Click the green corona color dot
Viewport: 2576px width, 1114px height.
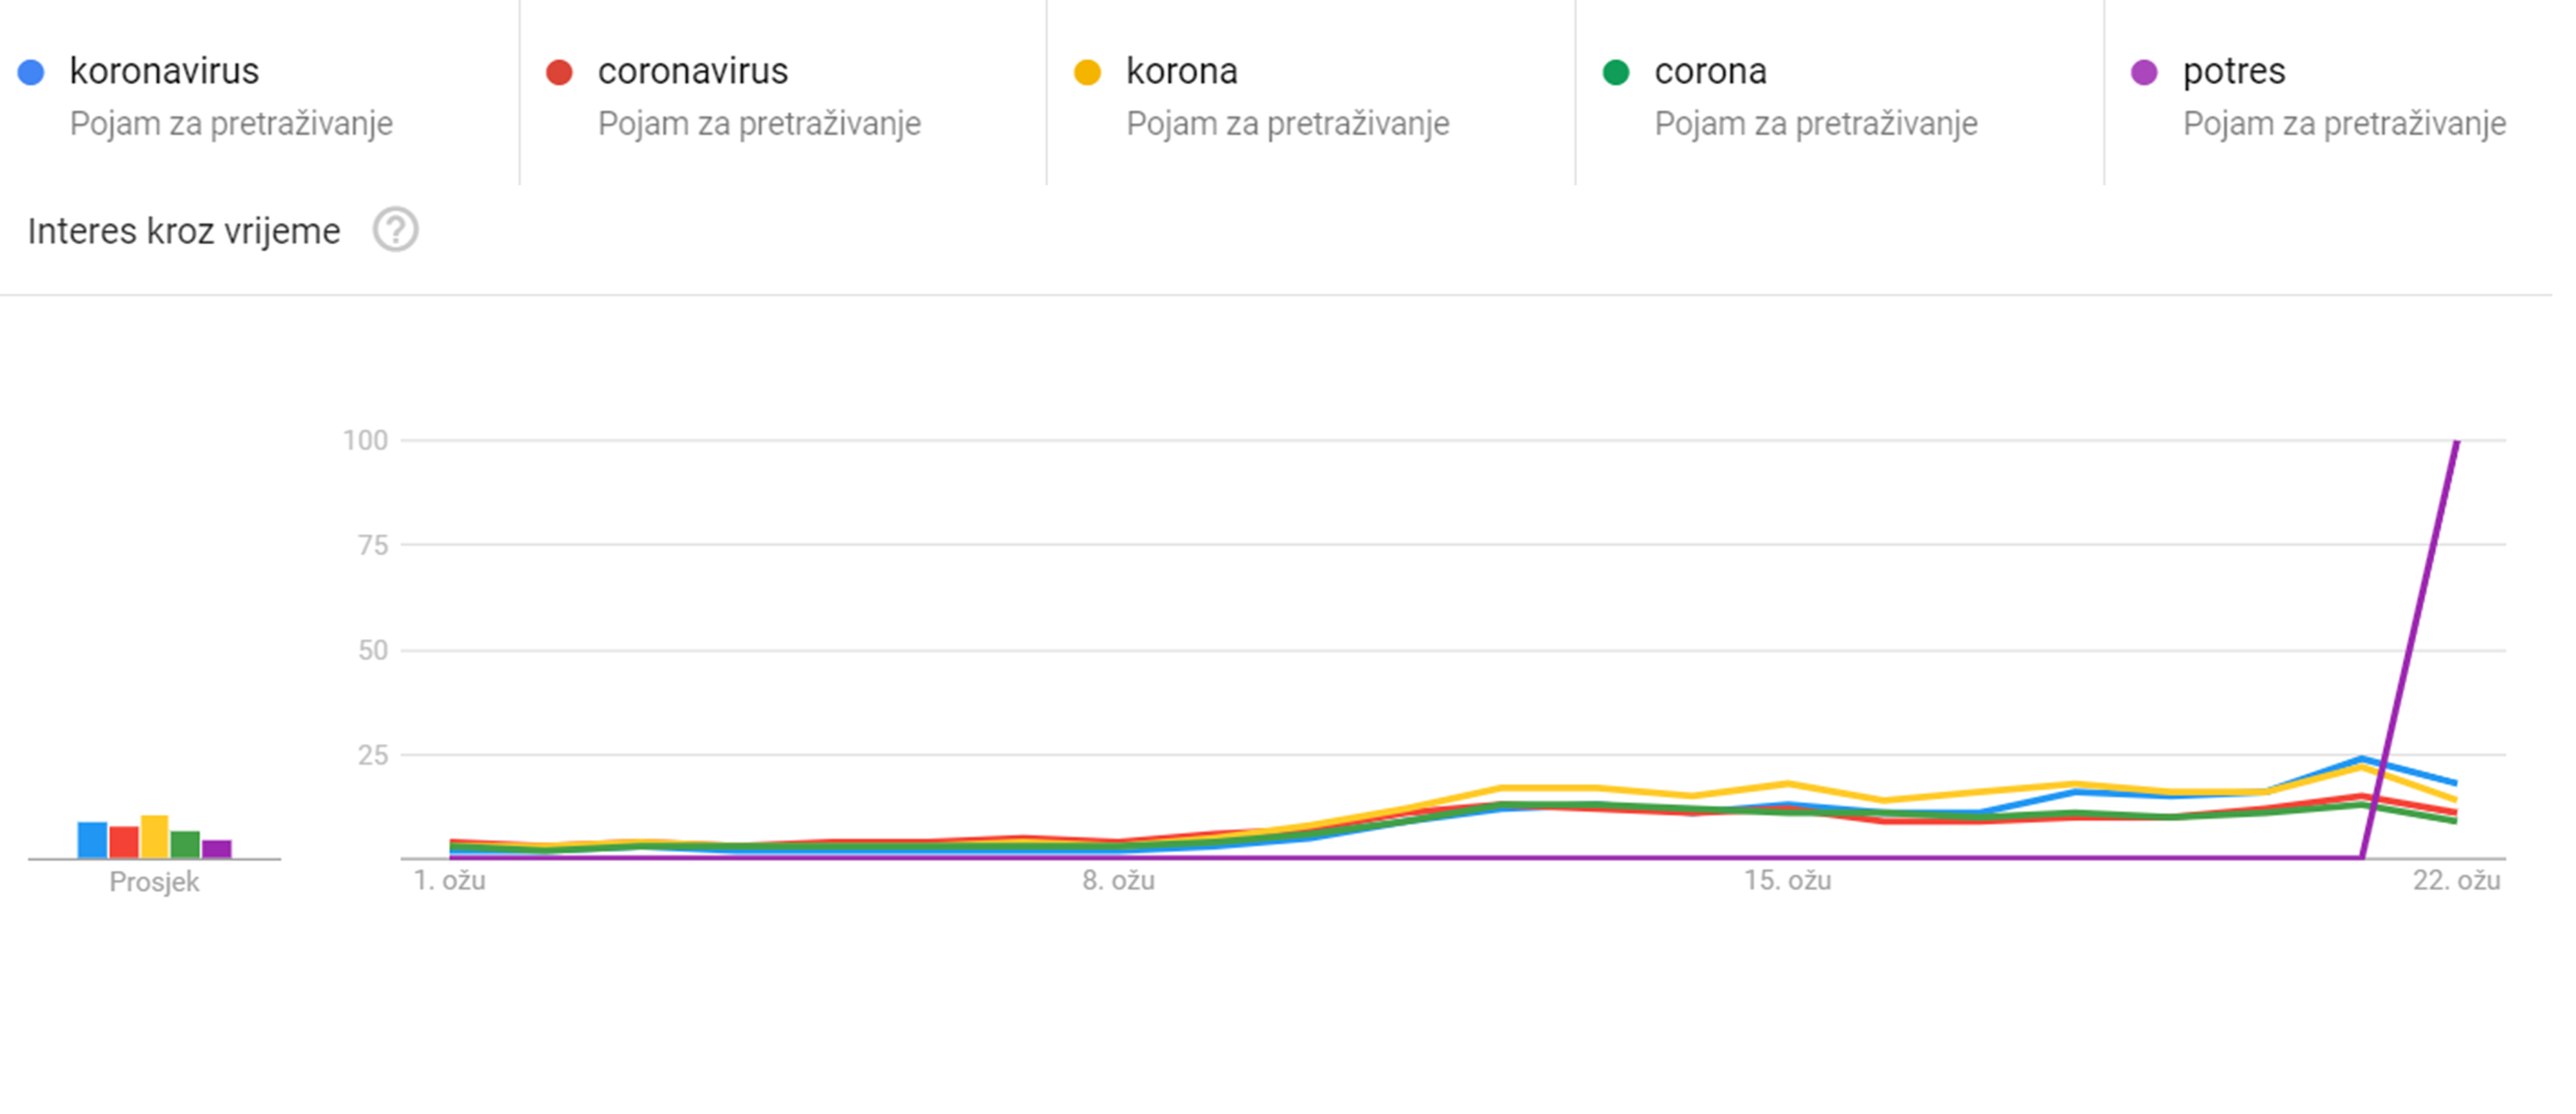tap(1616, 72)
